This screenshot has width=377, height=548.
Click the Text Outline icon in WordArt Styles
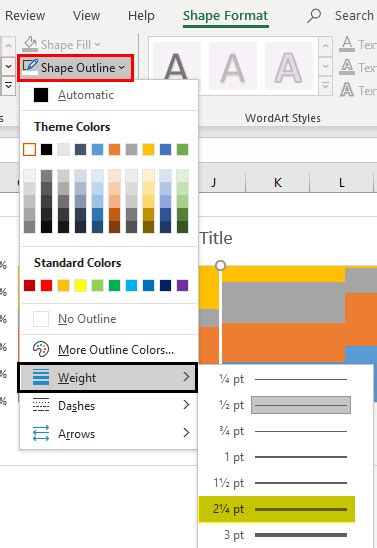(347, 66)
